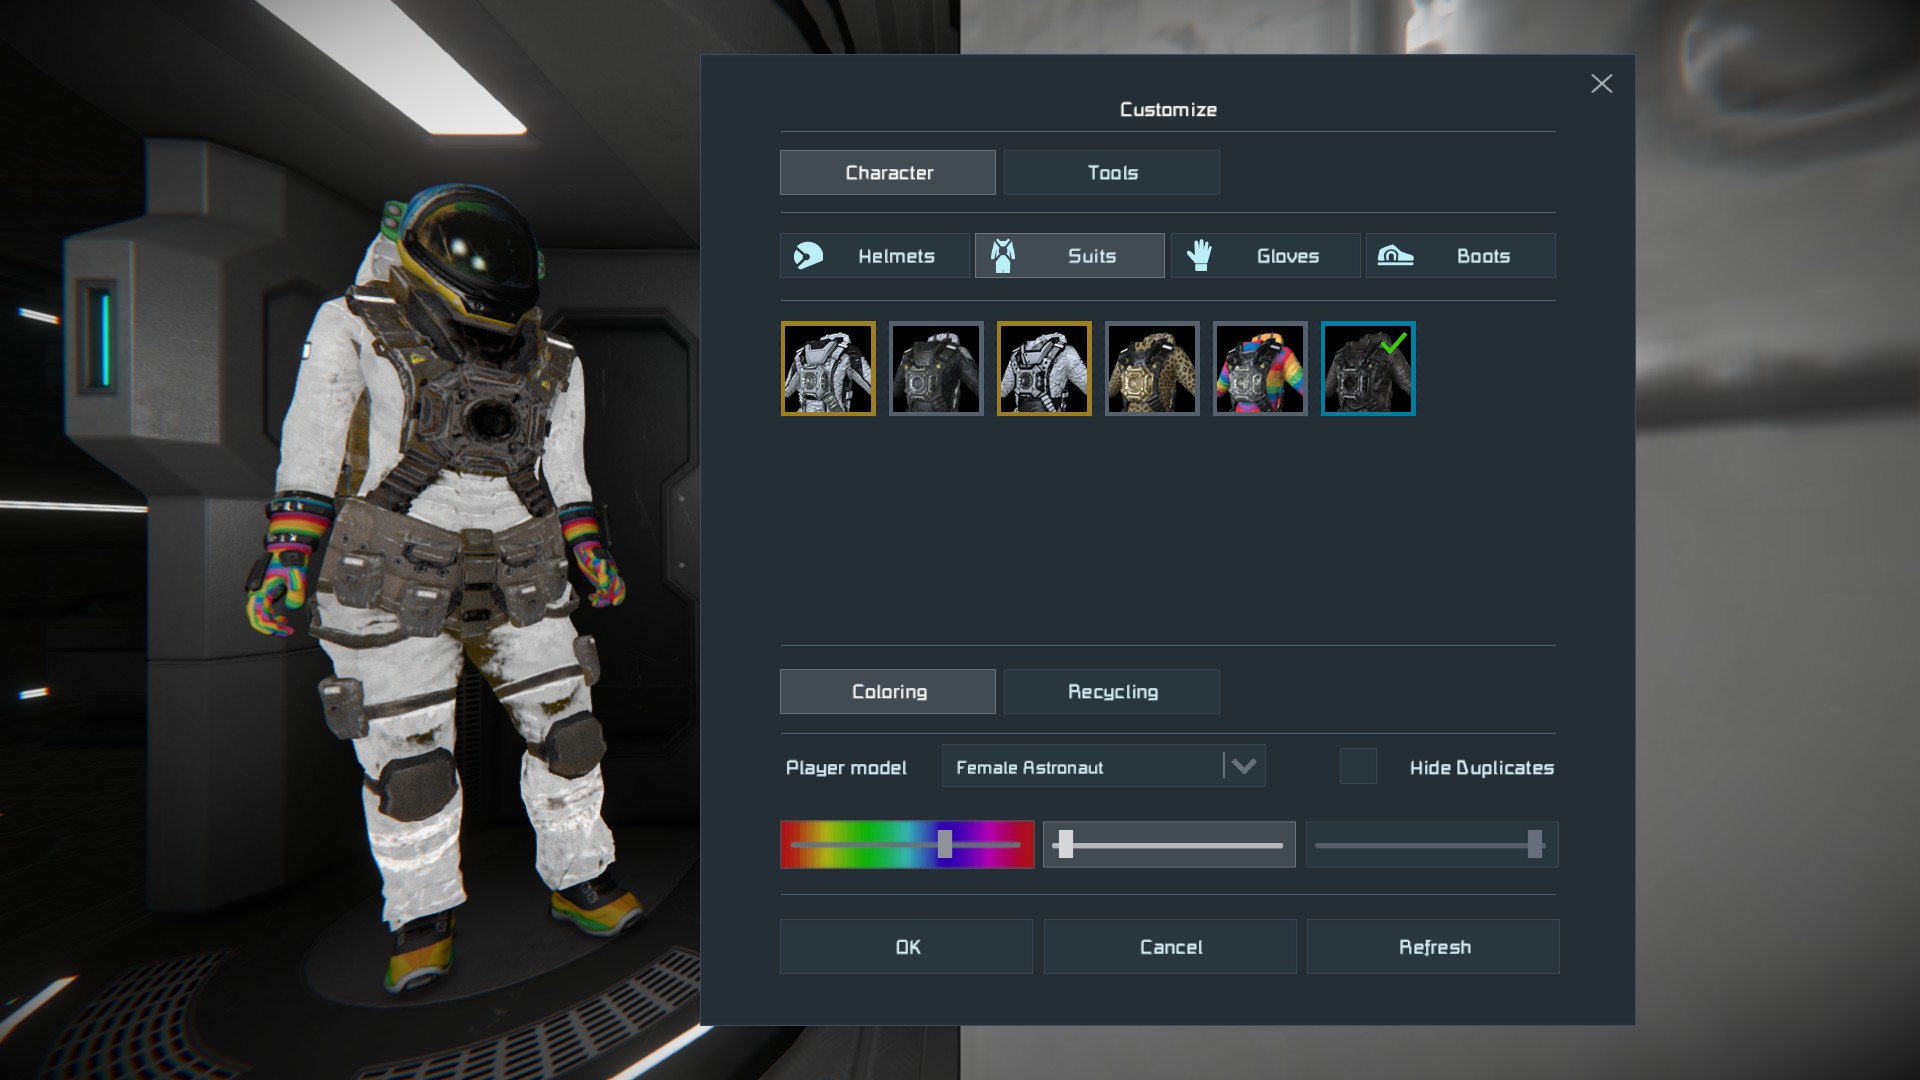Switch to the Tools tab
This screenshot has width=1920, height=1080.
(1111, 173)
